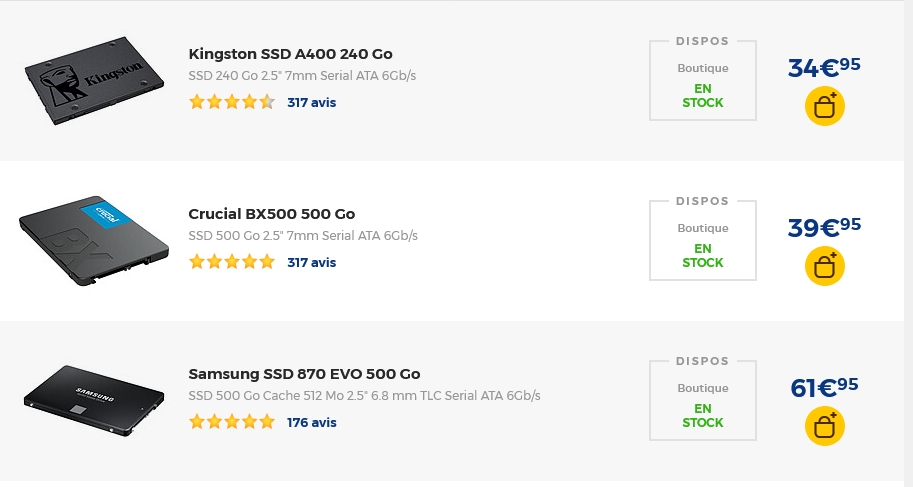Click Samsung 870 EVO product image
This screenshot has height=487, width=913.
93,401
